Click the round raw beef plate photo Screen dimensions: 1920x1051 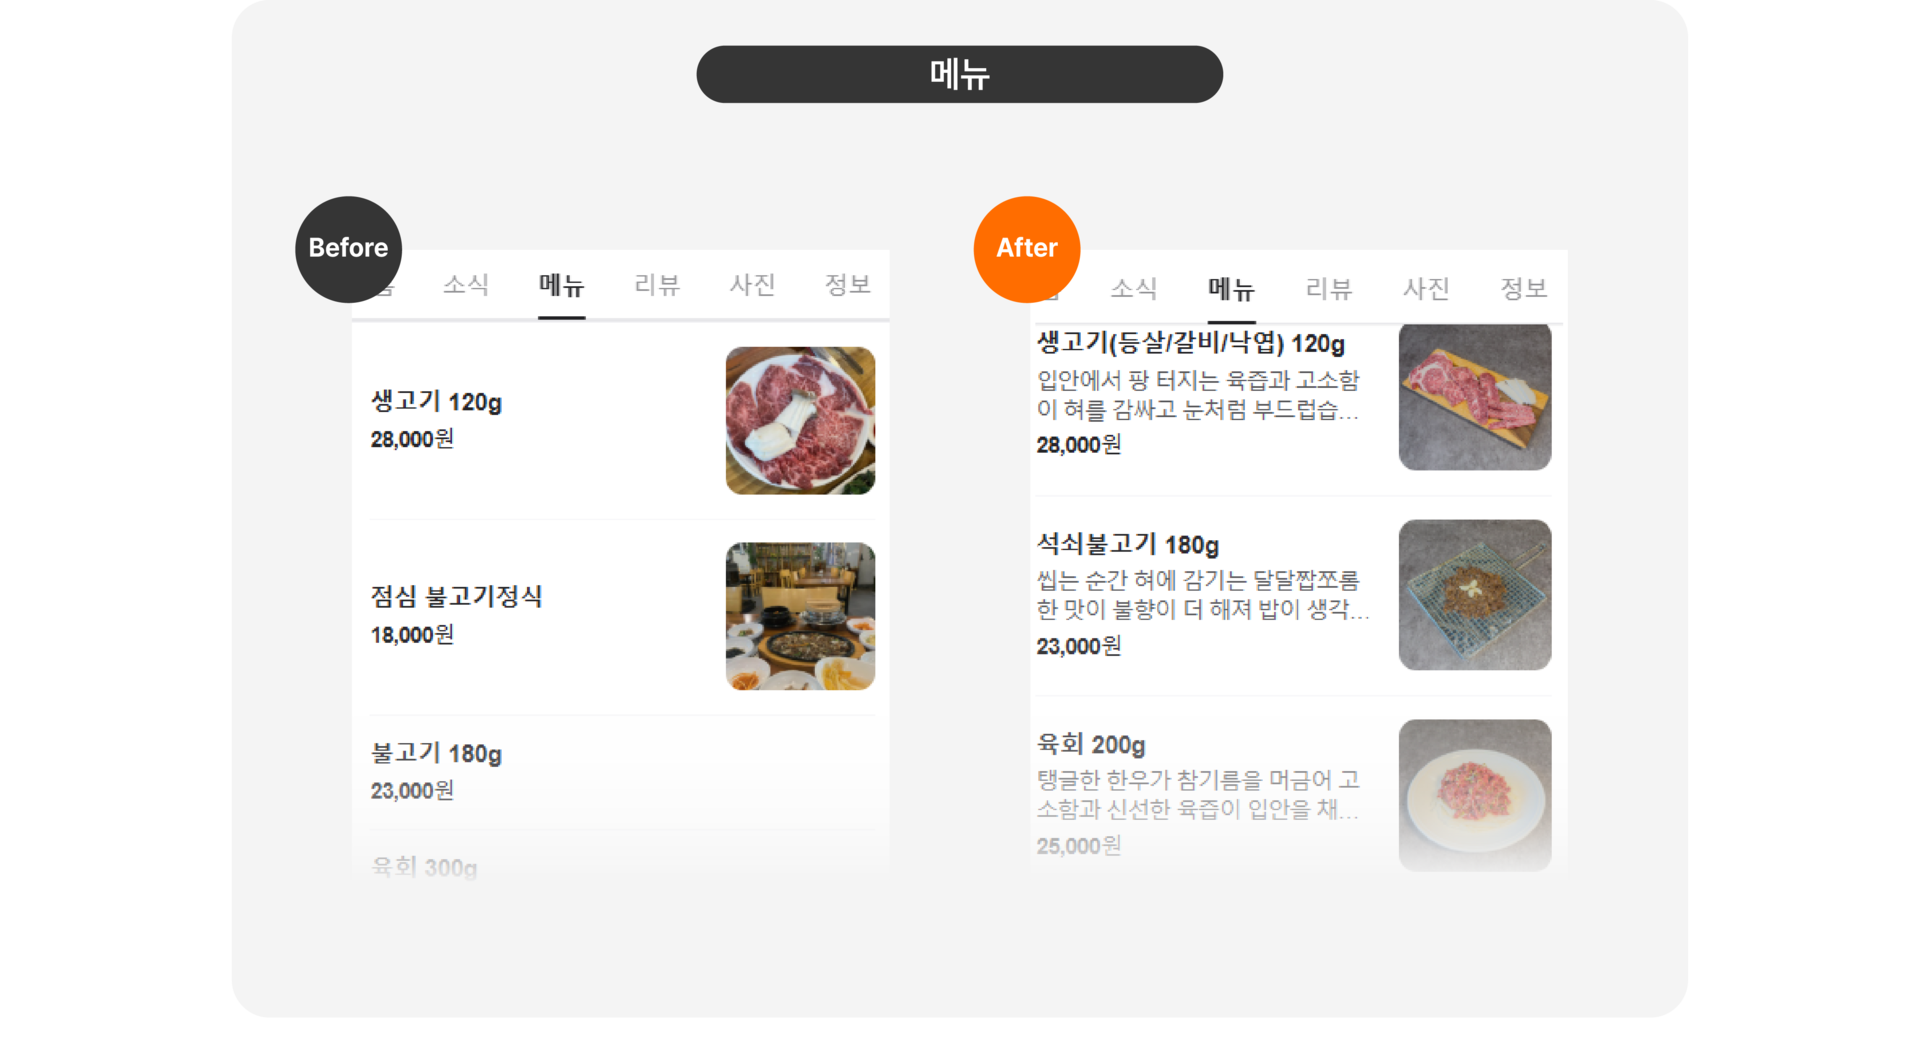(800, 420)
